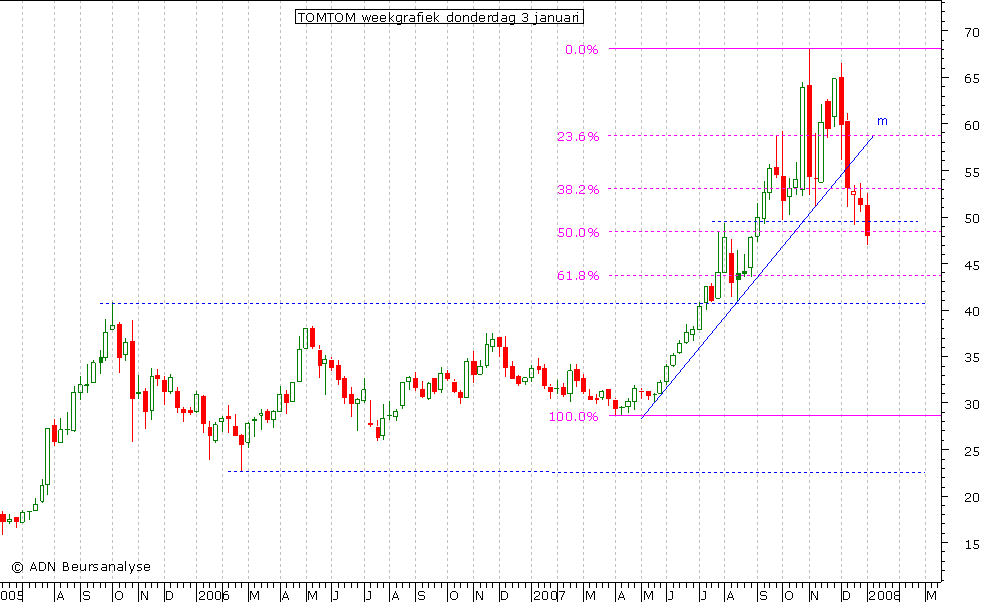Click the 40 price axis value

[971, 311]
